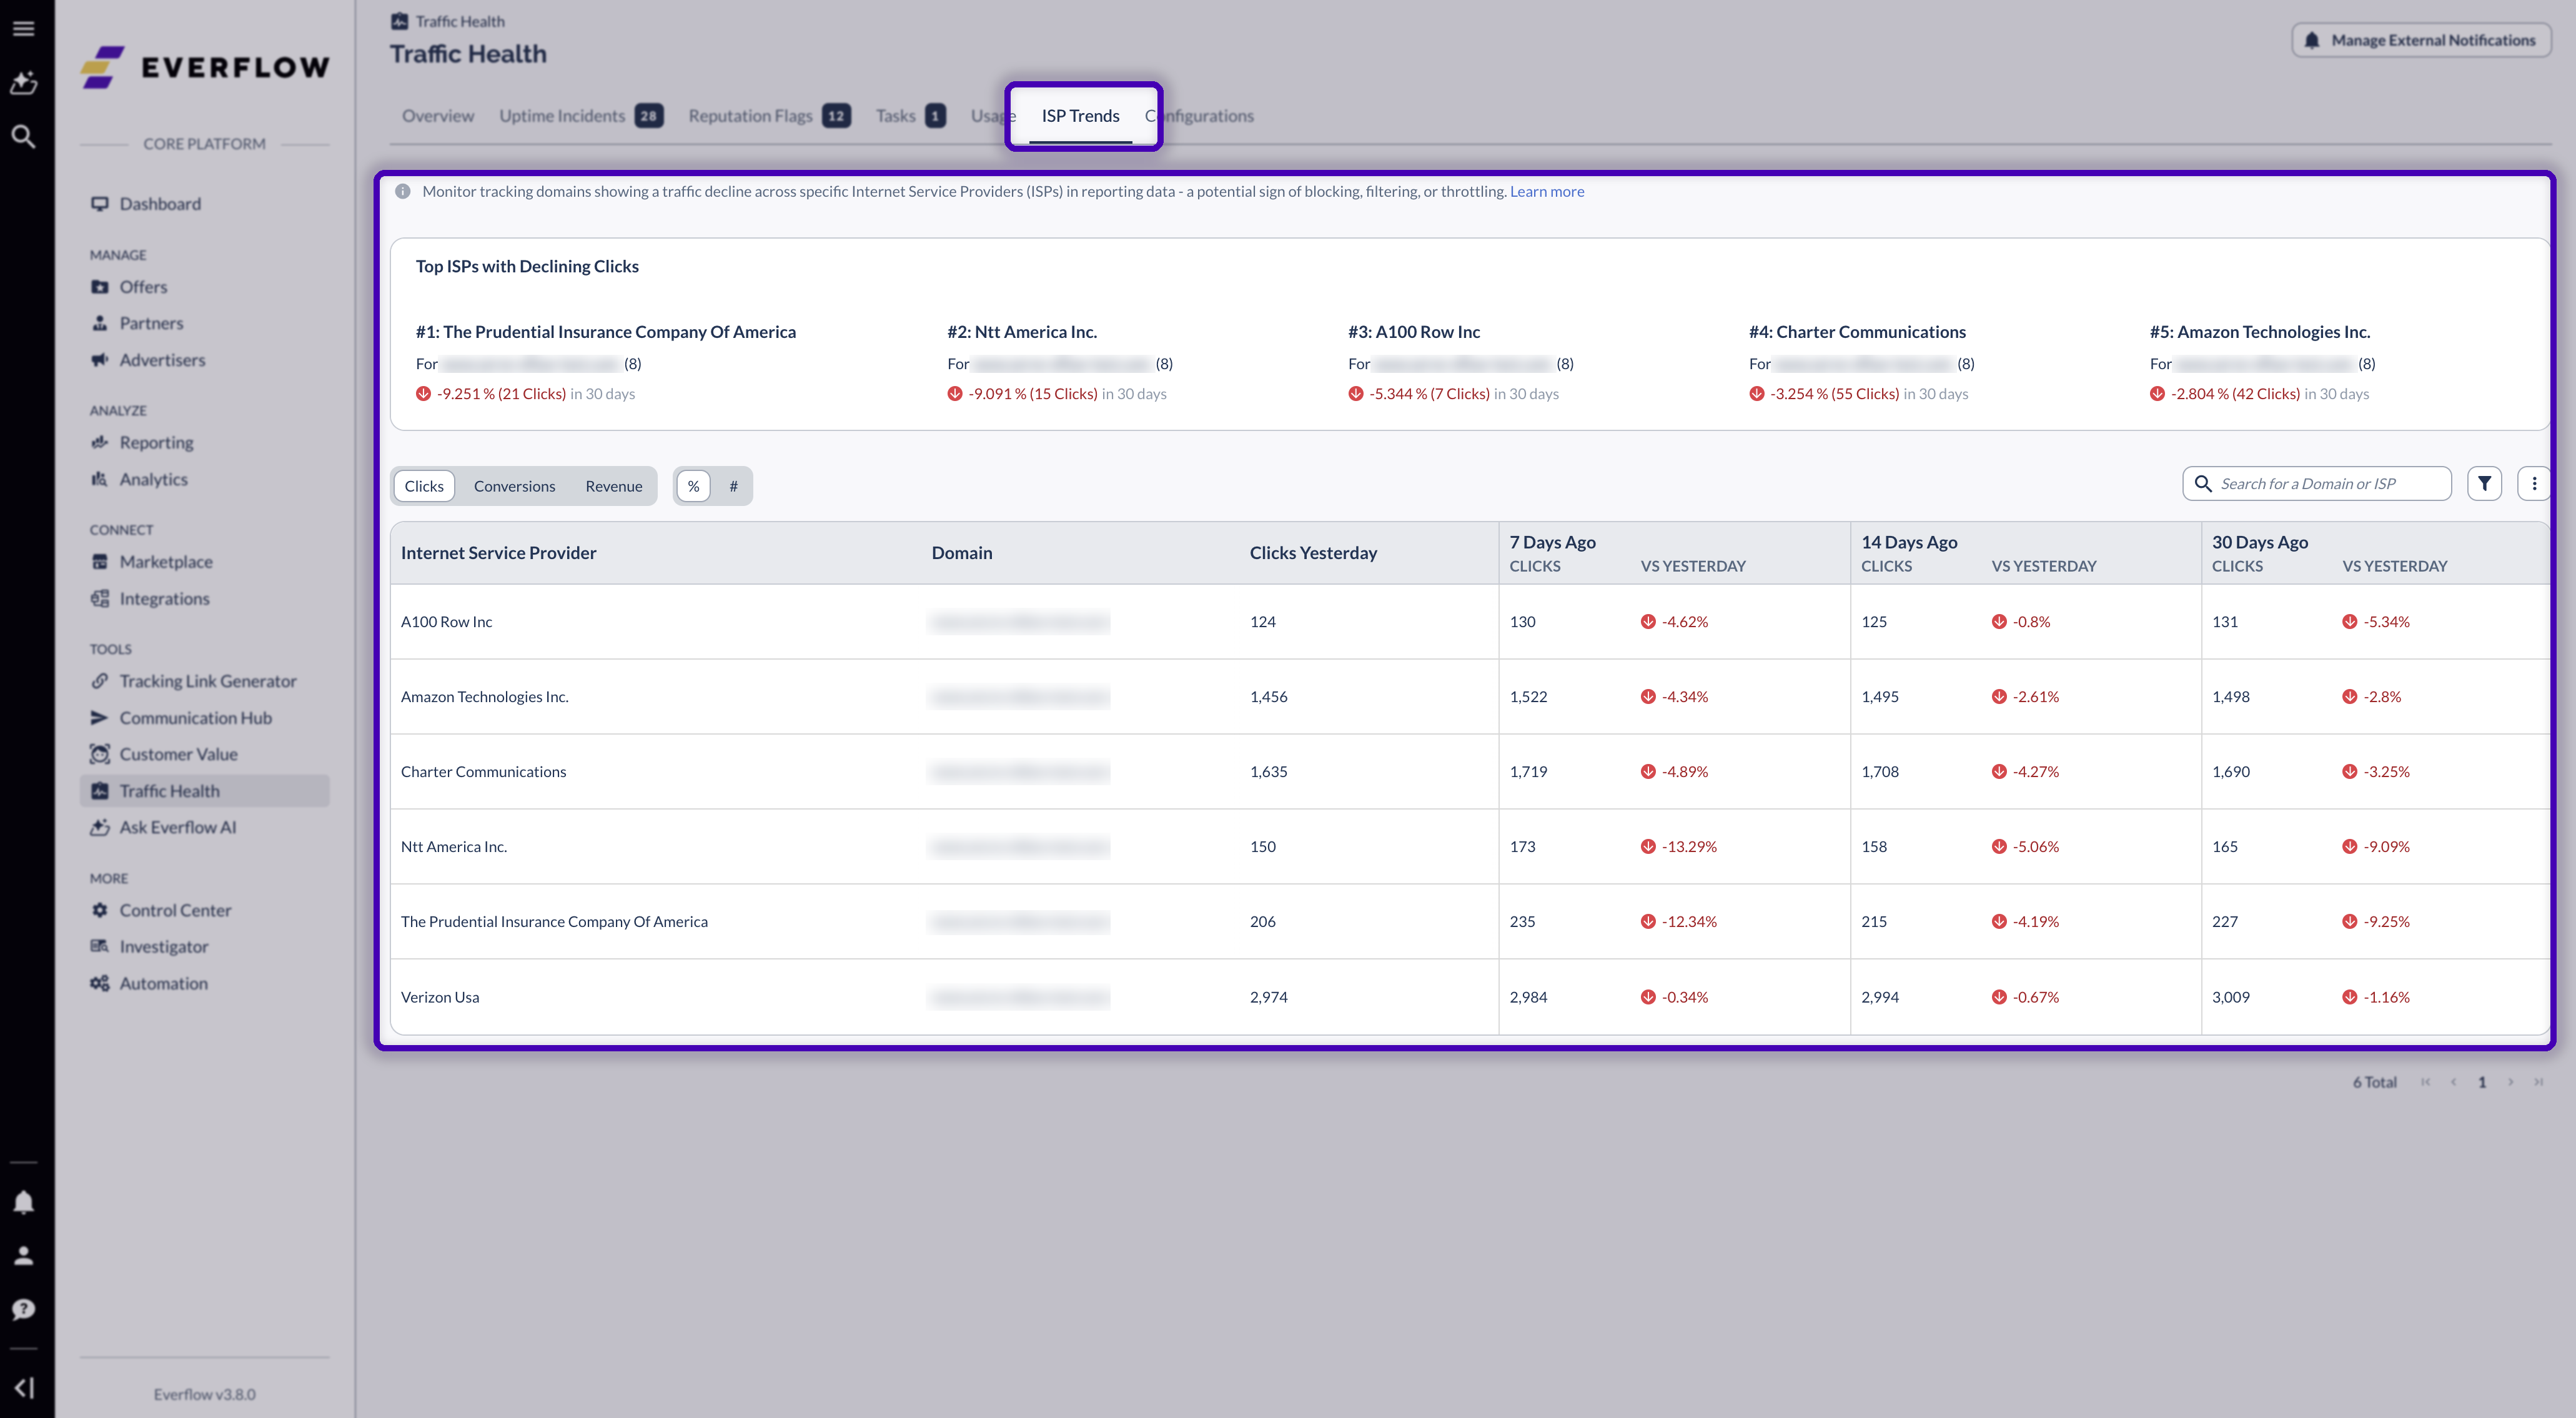
Task: Follow the Learn more link
Action: click(1547, 192)
